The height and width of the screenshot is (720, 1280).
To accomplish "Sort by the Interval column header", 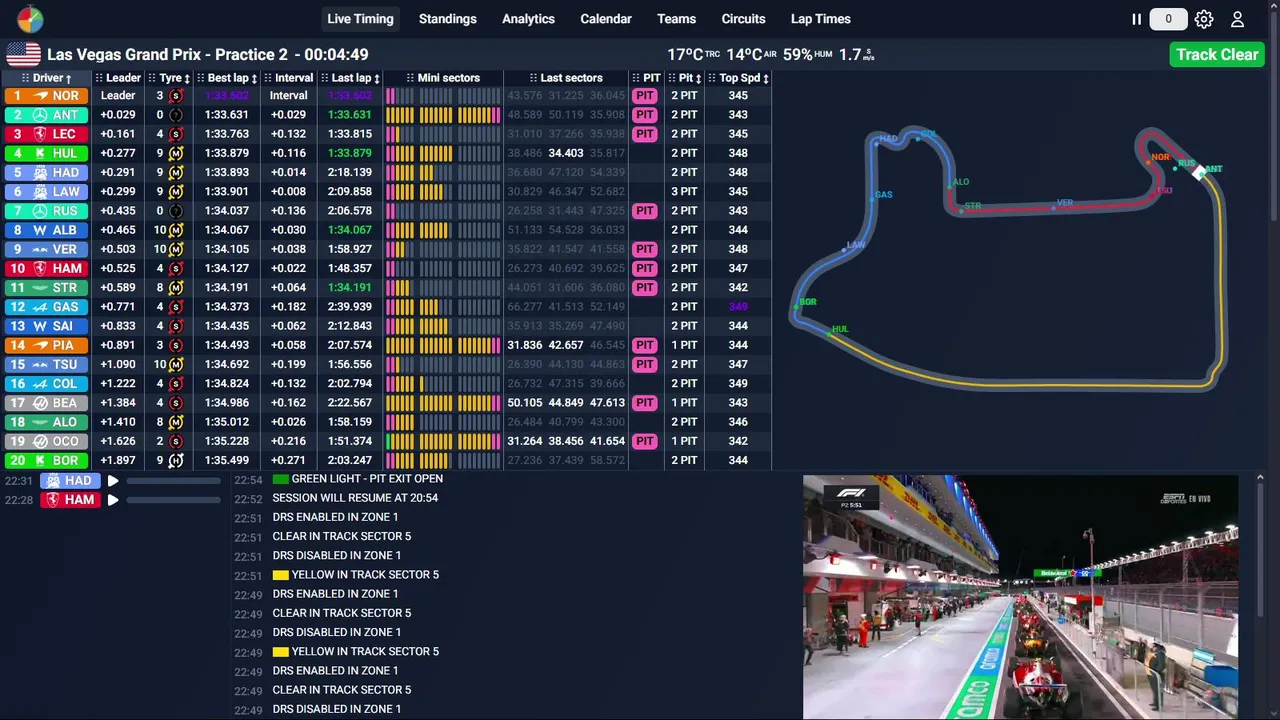I will [288, 78].
